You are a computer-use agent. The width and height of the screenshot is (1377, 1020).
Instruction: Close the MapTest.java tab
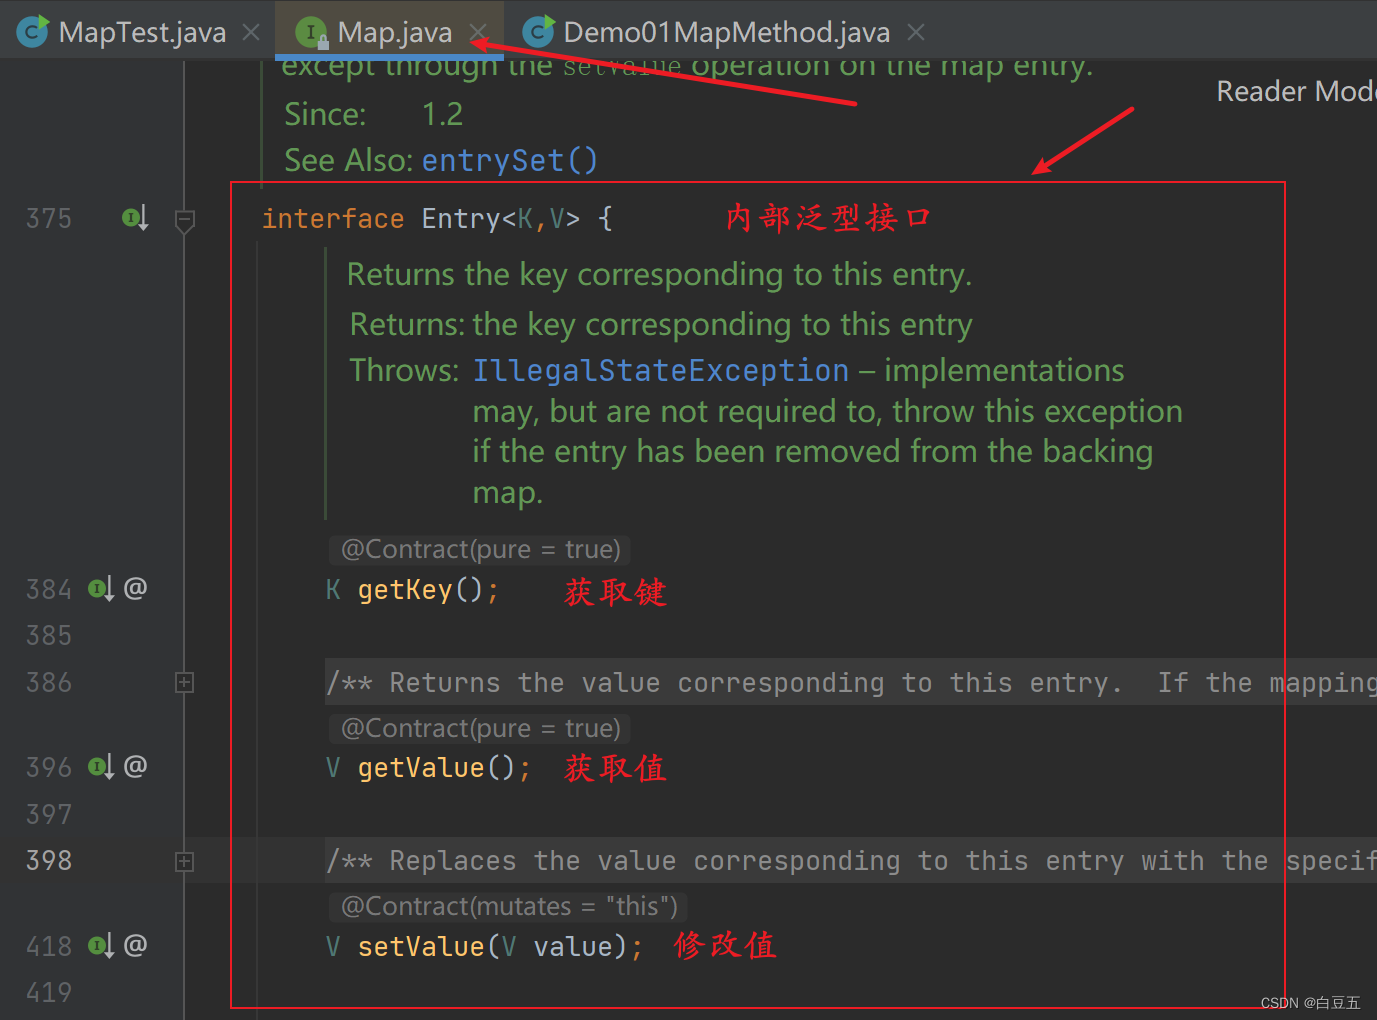(x=251, y=32)
